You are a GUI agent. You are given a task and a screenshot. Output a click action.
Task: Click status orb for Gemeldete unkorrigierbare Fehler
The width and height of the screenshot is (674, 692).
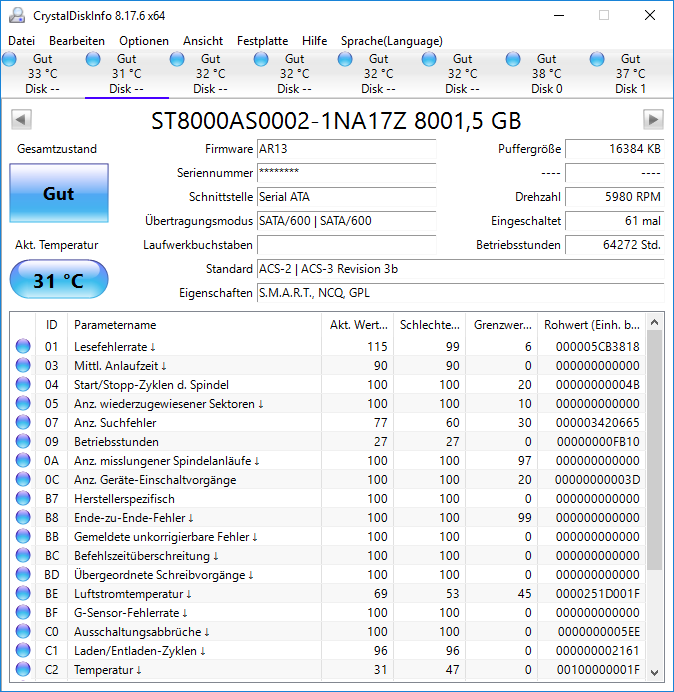coord(23,536)
